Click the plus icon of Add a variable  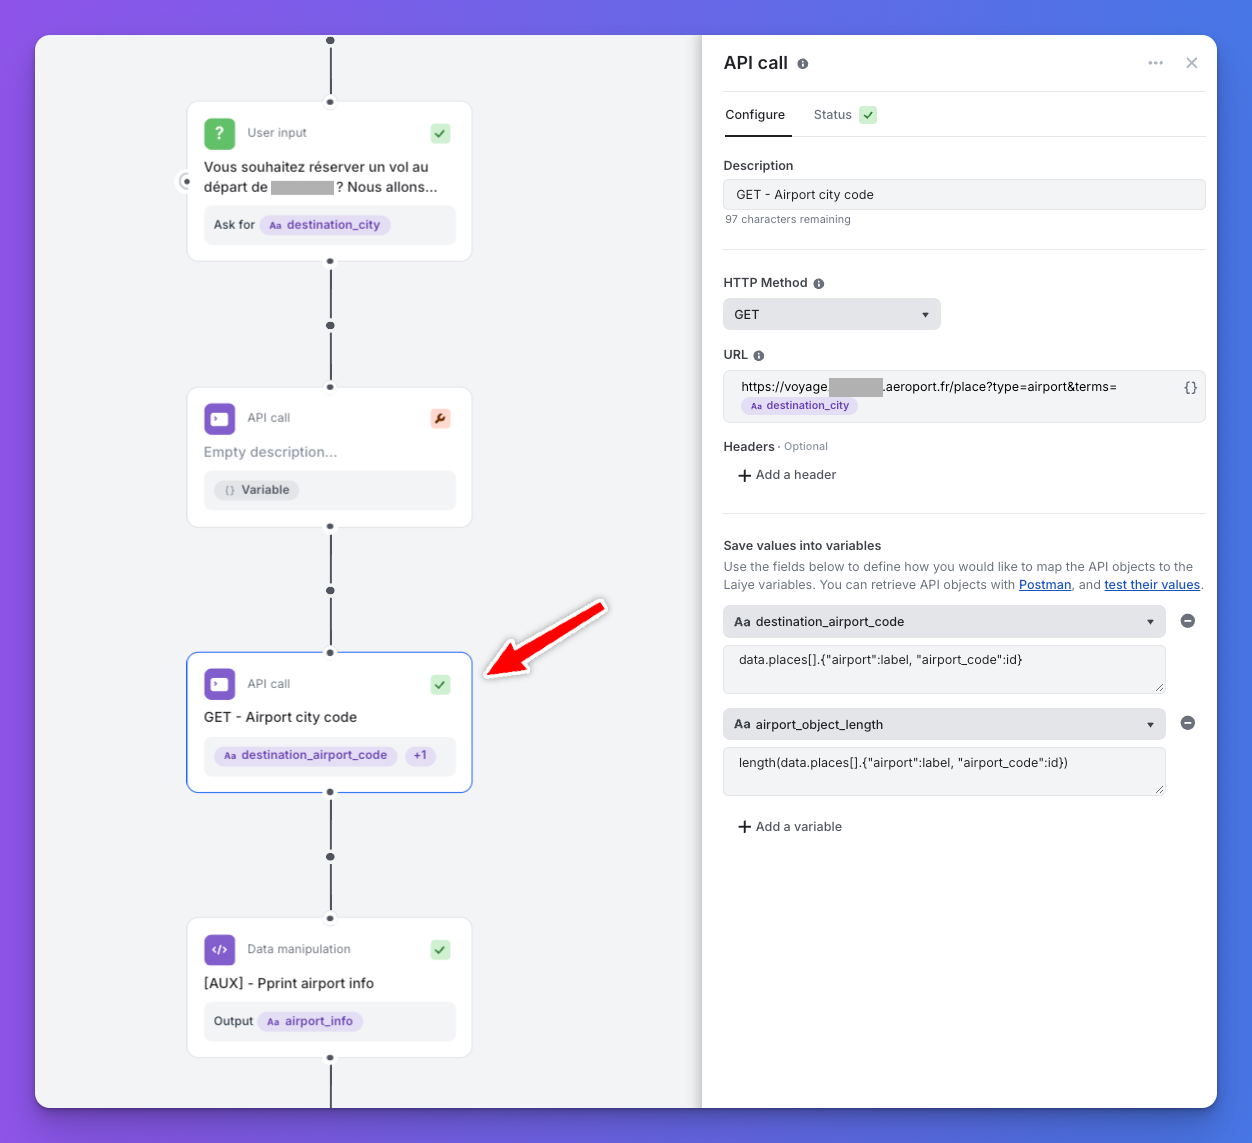click(744, 827)
